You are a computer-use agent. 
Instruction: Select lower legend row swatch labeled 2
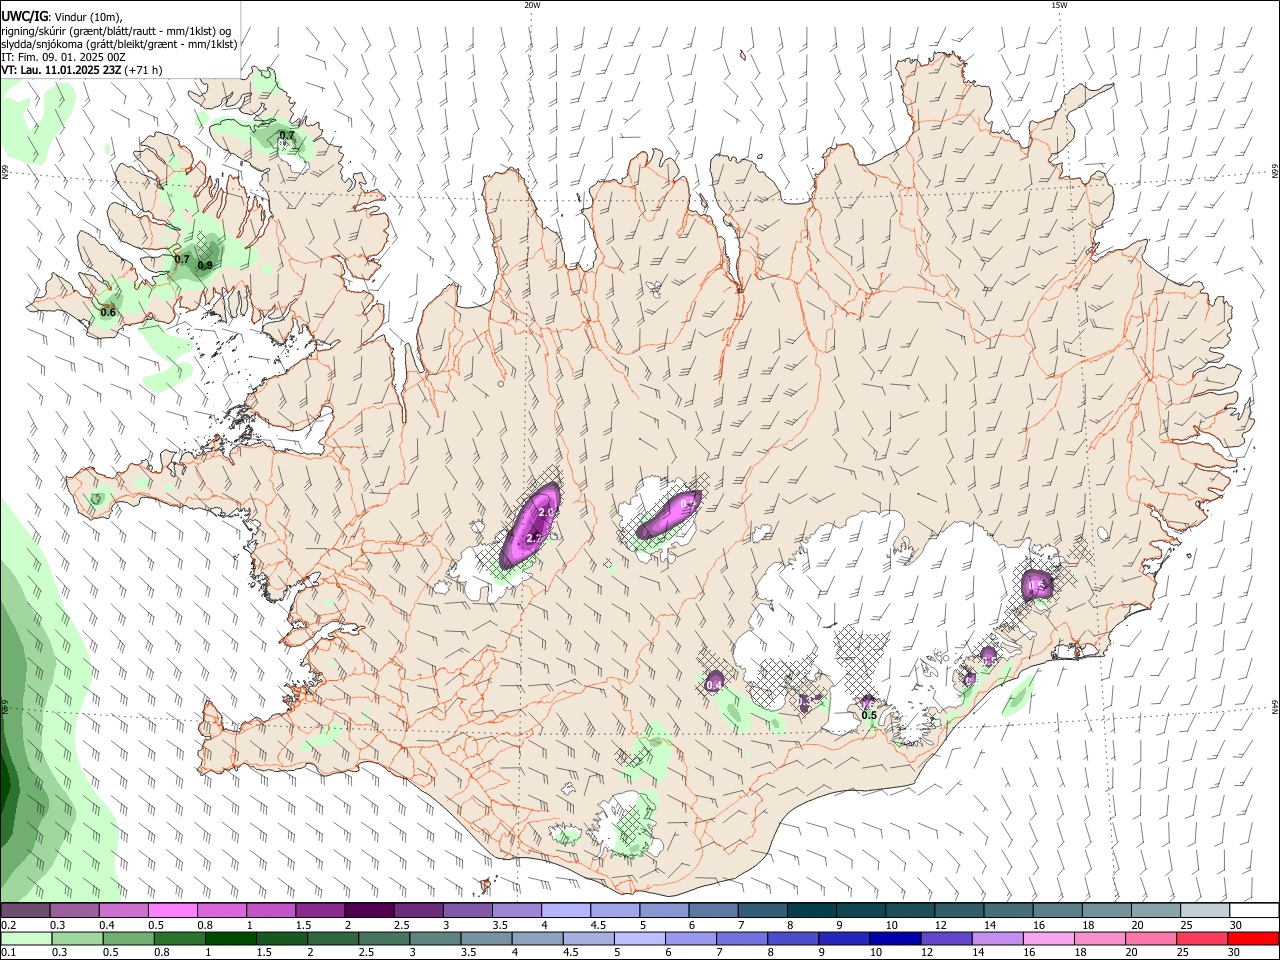coord(332,939)
